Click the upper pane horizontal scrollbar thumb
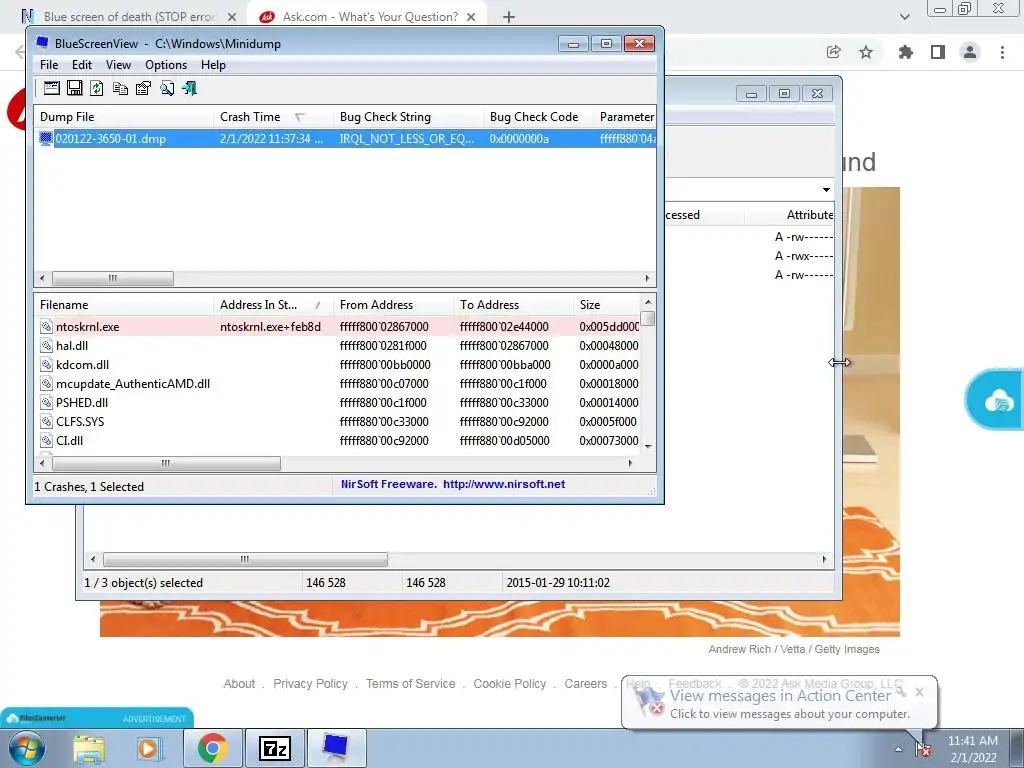 pos(112,278)
